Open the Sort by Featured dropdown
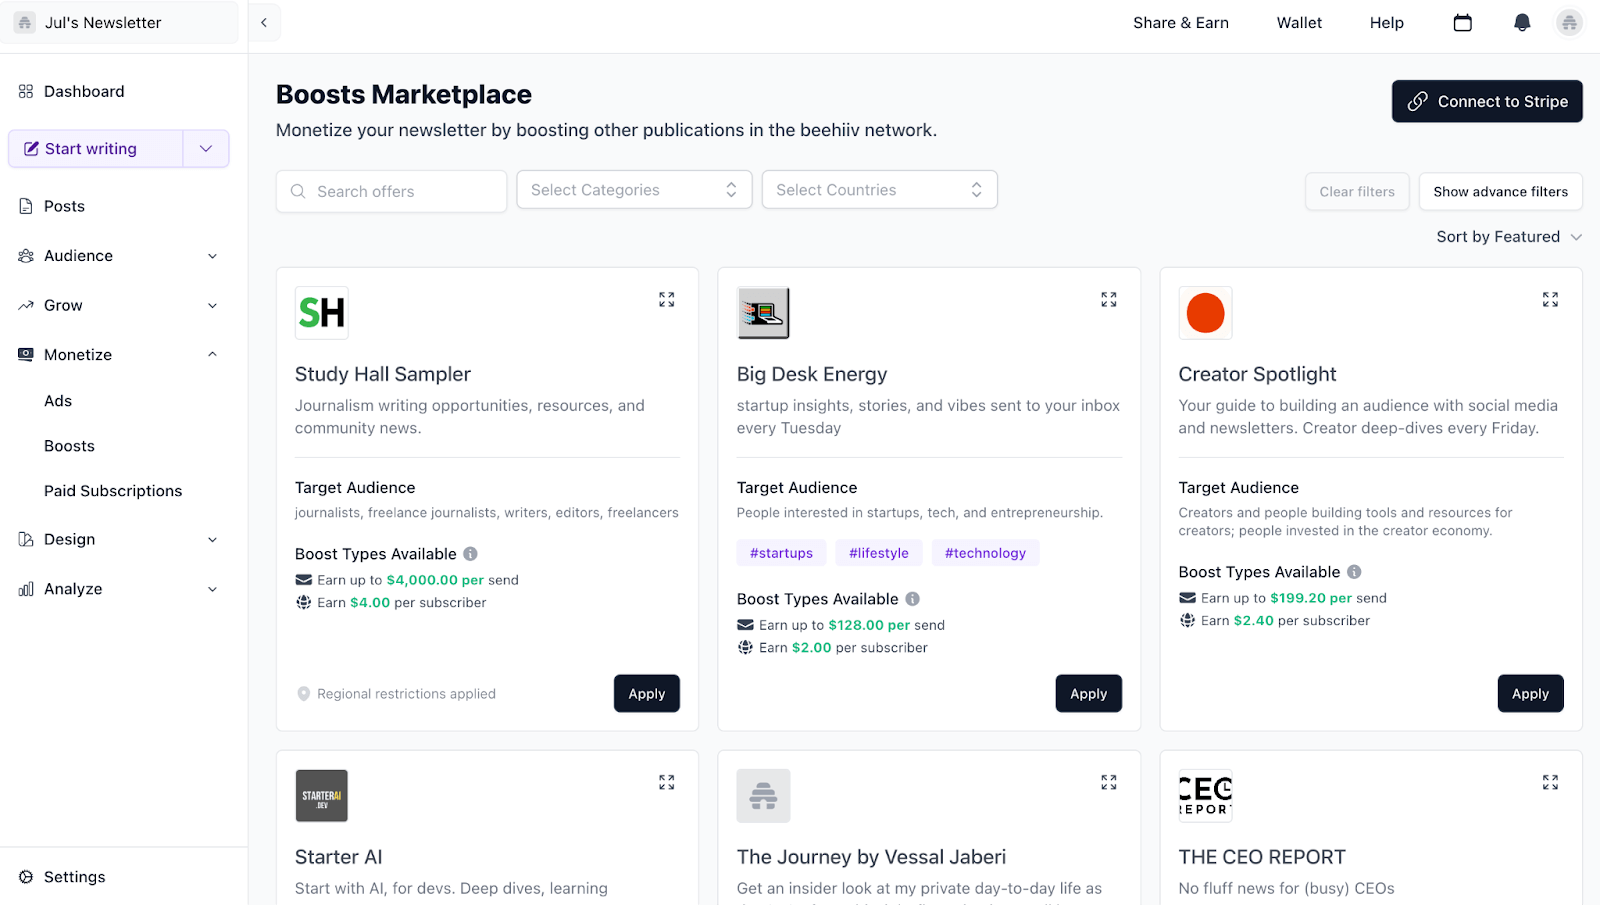The image size is (1600, 905). coord(1509,237)
